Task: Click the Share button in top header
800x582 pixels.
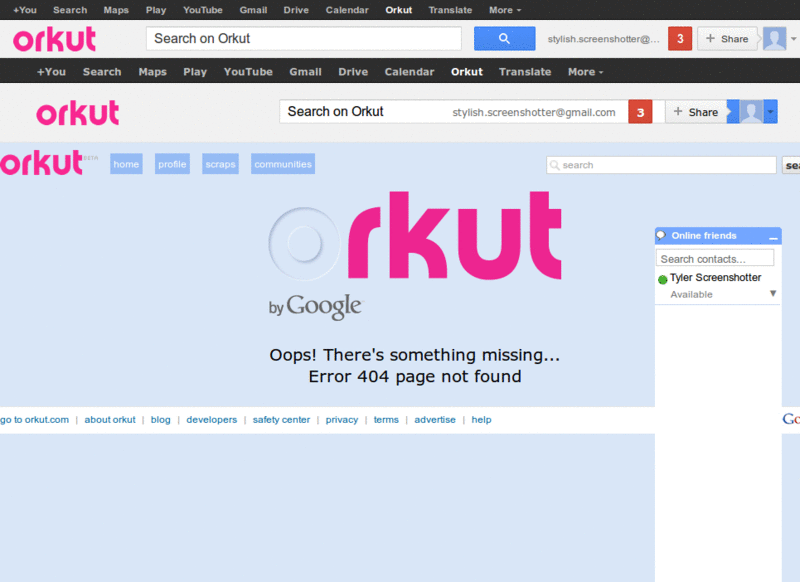Action: point(727,39)
